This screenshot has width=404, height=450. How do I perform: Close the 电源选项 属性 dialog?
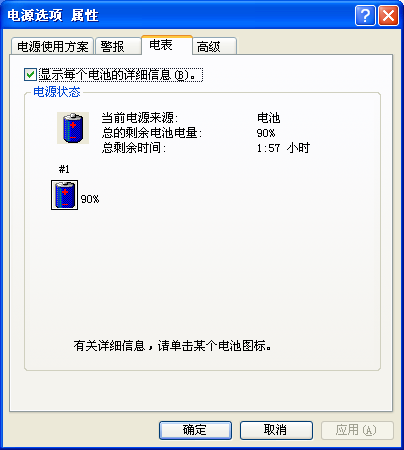(388, 15)
